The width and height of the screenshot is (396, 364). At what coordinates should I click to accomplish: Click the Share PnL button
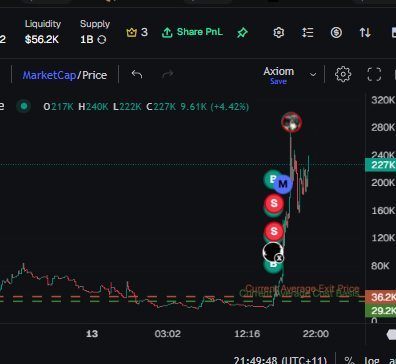[x=192, y=32]
